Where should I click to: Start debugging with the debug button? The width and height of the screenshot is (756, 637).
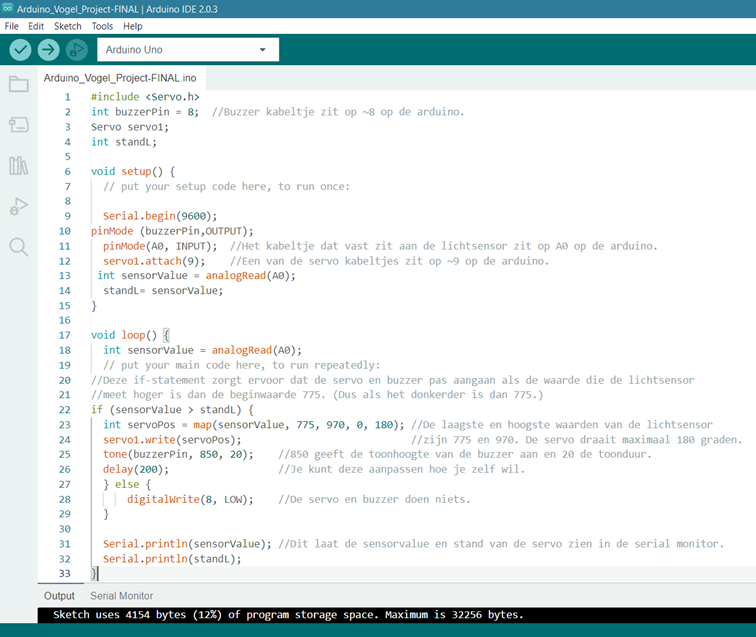(76, 50)
